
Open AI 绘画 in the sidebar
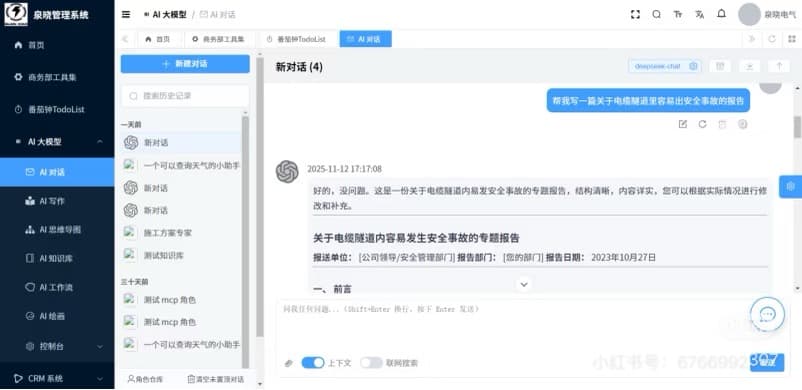click(57, 316)
